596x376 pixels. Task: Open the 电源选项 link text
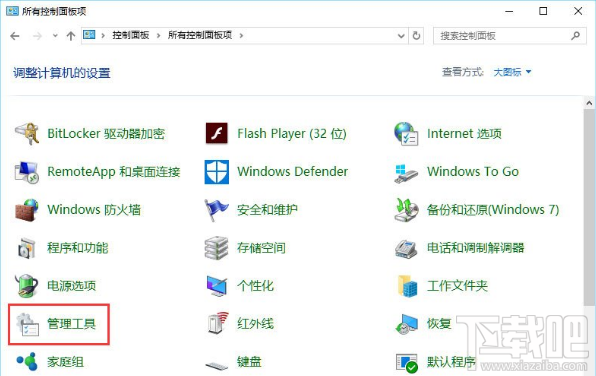coord(71,286)
